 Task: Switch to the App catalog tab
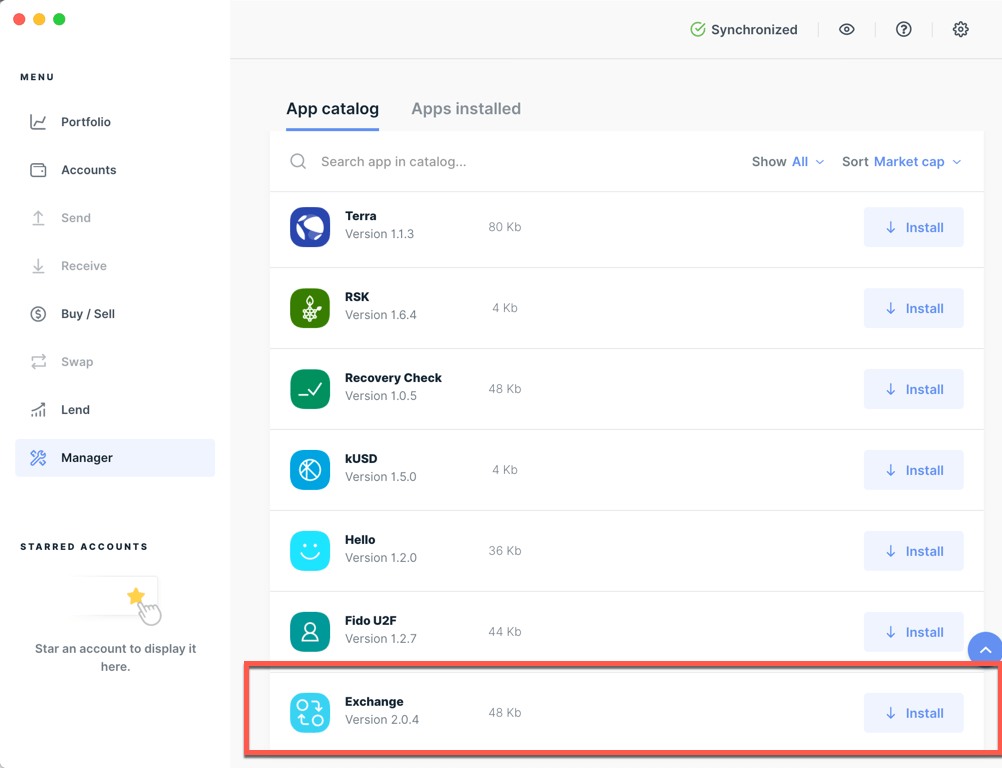tap(332, 109)
